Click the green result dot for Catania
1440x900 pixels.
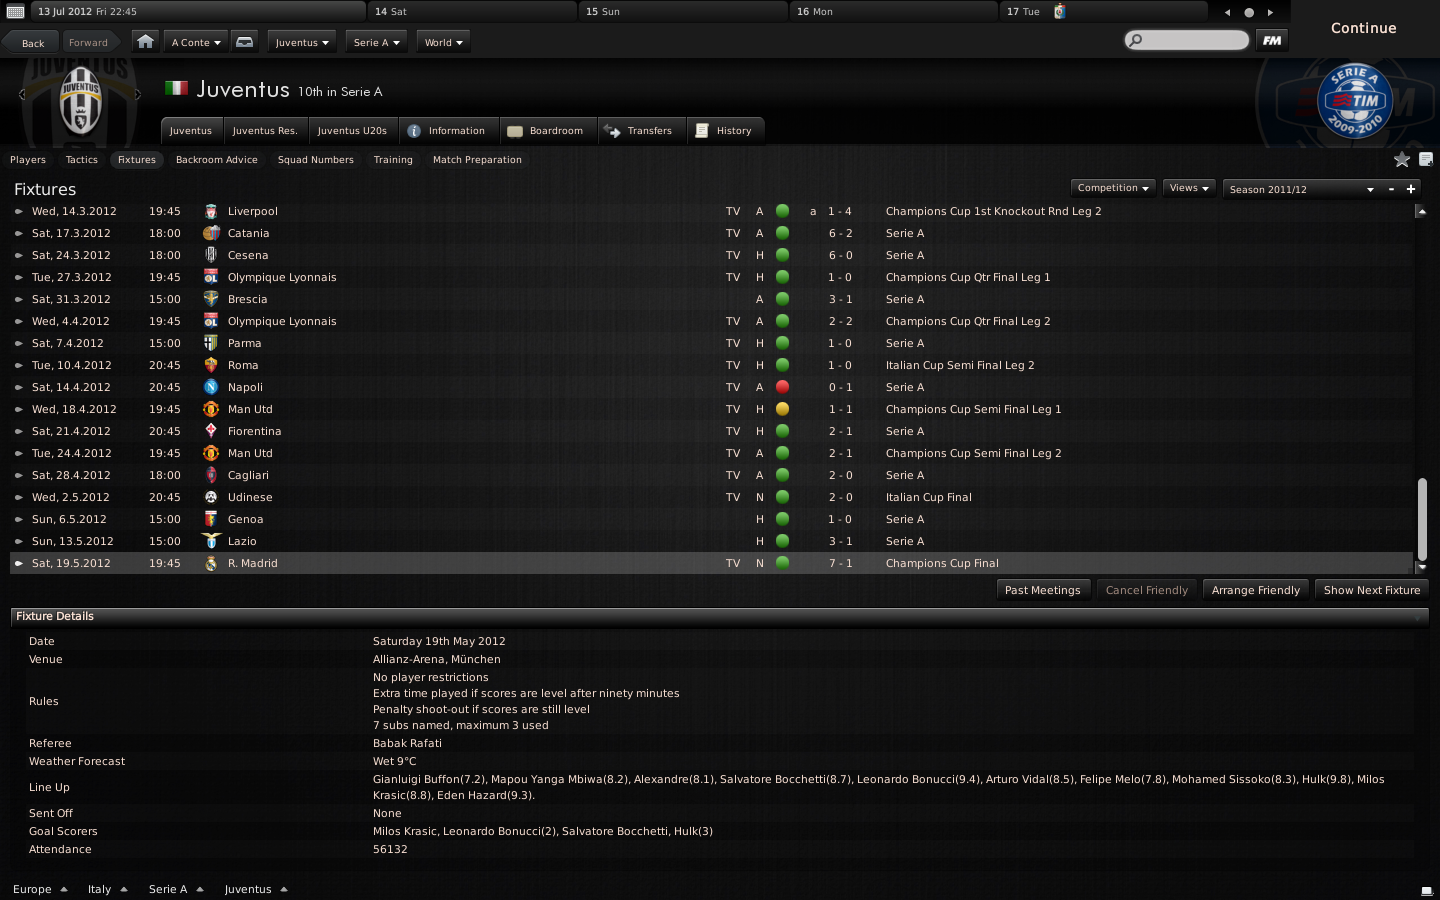pyautogui.click(x=782, y=233)
